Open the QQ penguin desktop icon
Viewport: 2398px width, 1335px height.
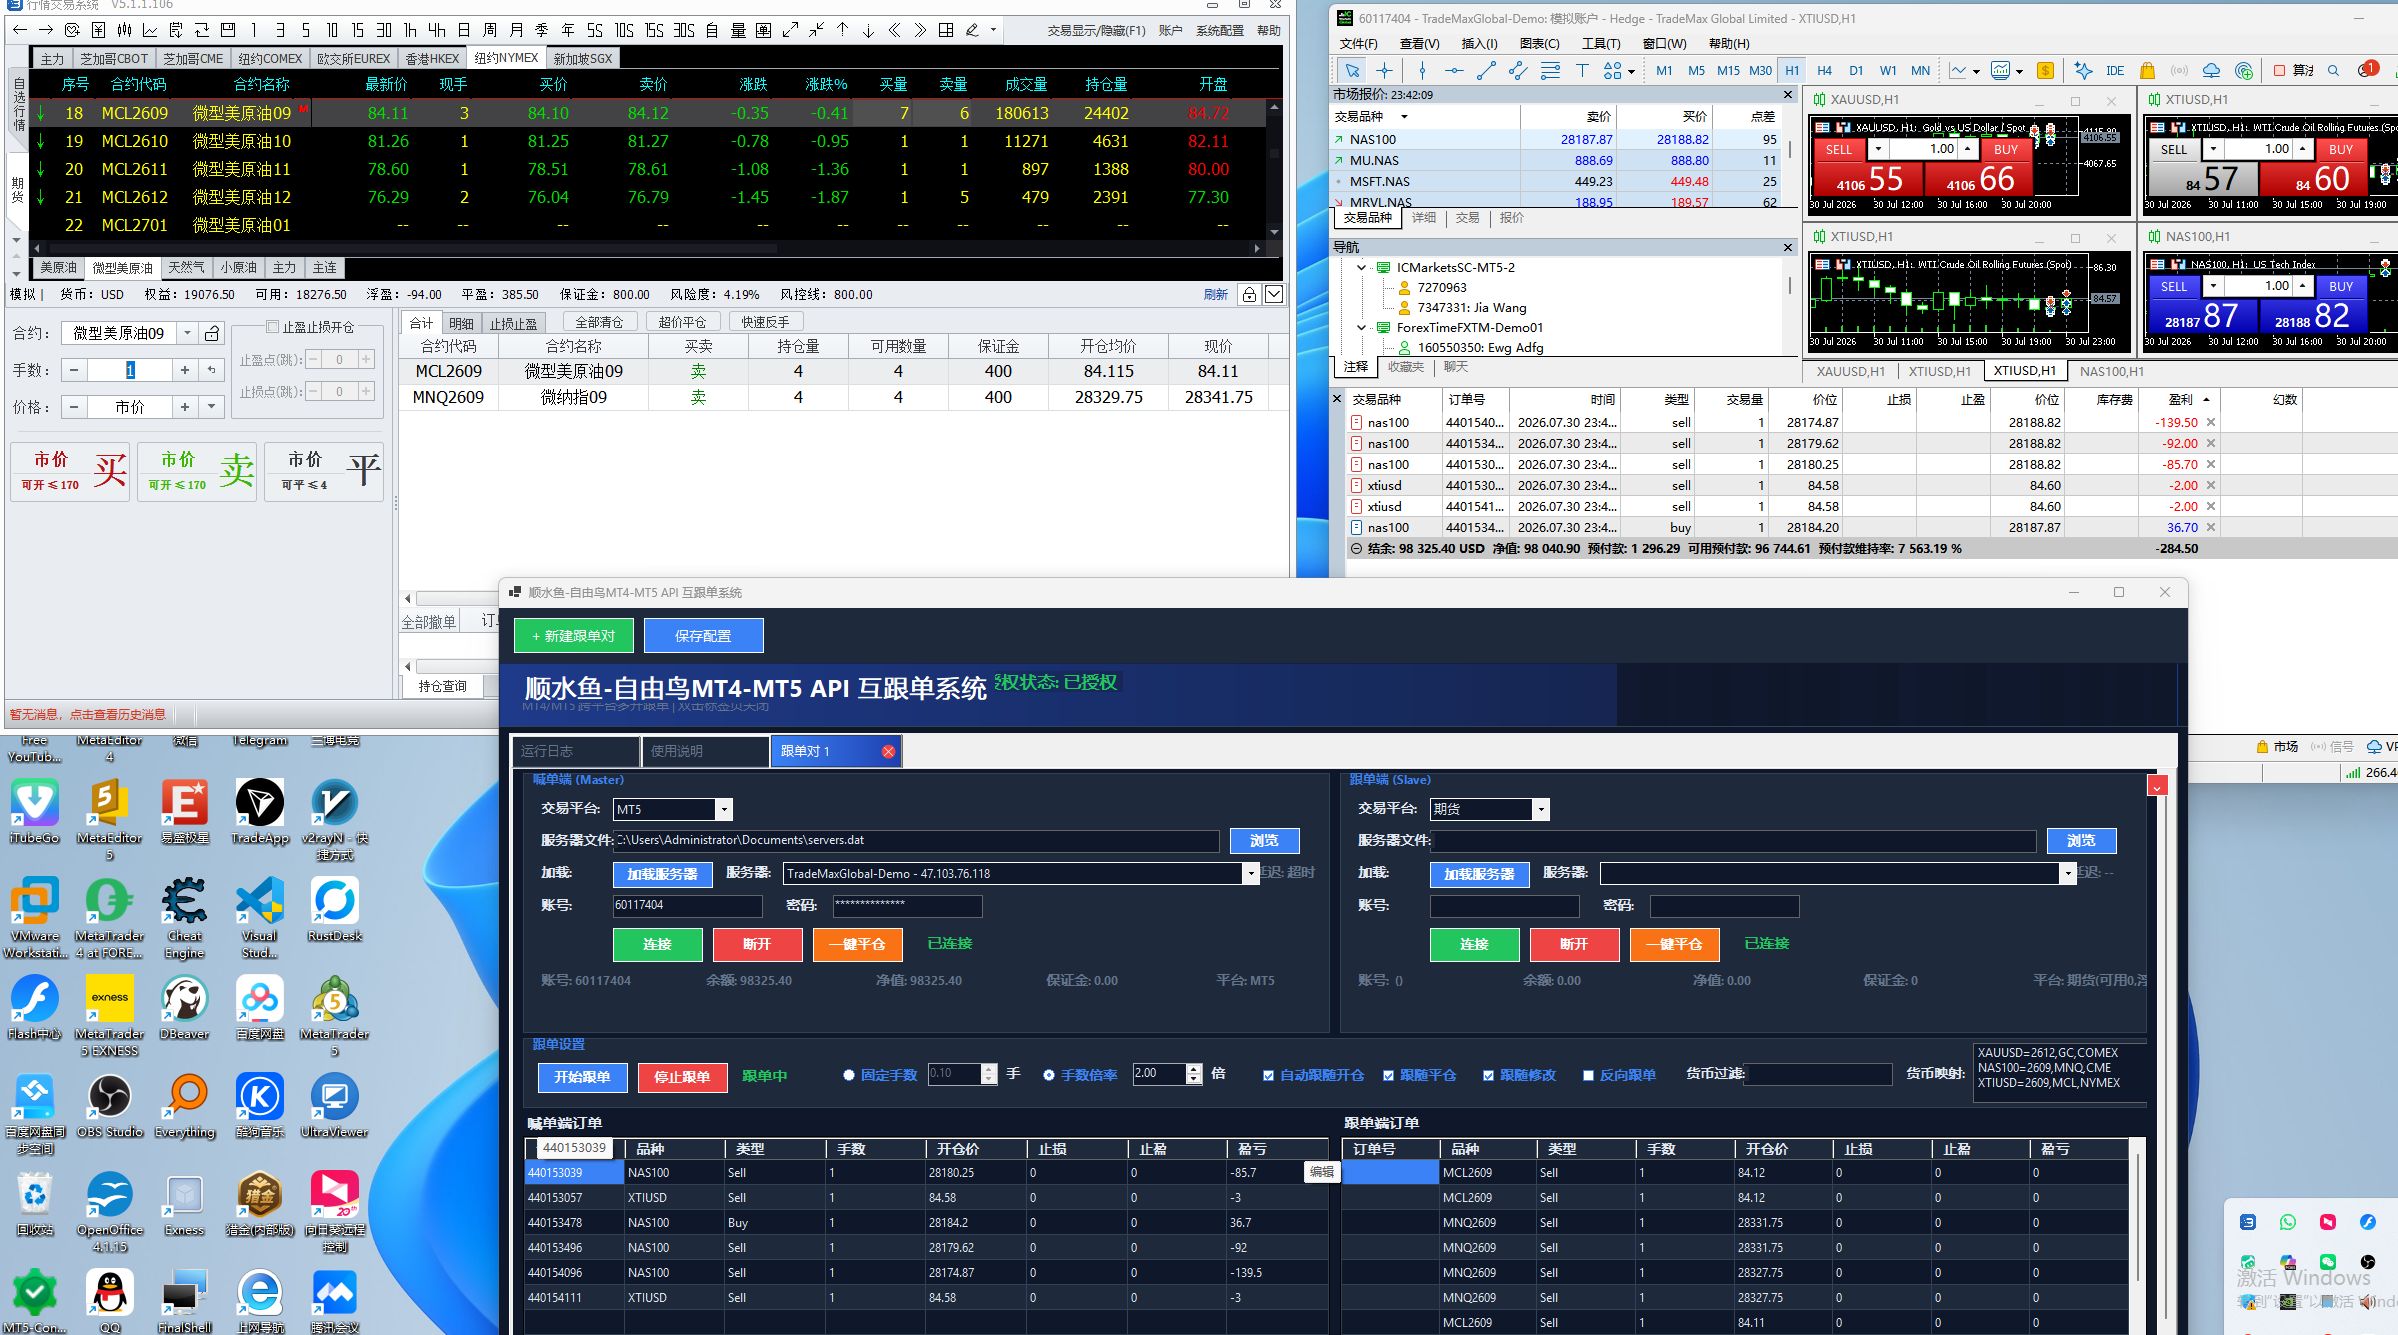point(109,1300)
